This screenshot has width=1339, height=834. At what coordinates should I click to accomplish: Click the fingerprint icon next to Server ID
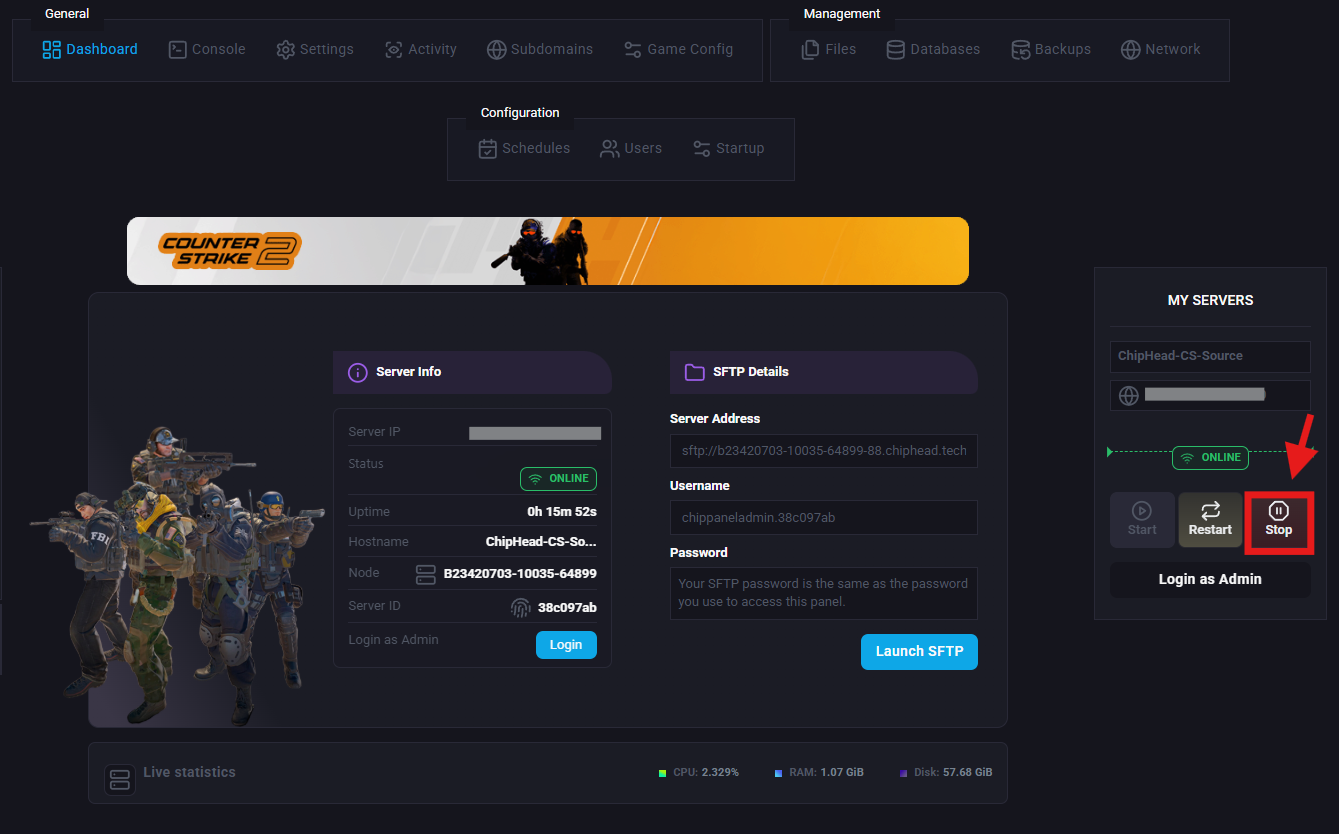point(521,607)
